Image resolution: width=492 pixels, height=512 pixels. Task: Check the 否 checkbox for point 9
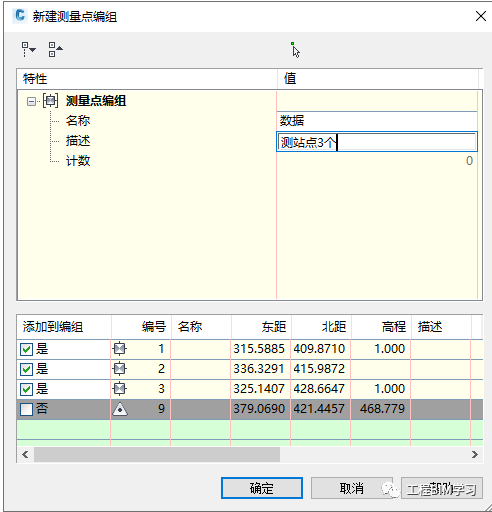click(x=26, y=409)
